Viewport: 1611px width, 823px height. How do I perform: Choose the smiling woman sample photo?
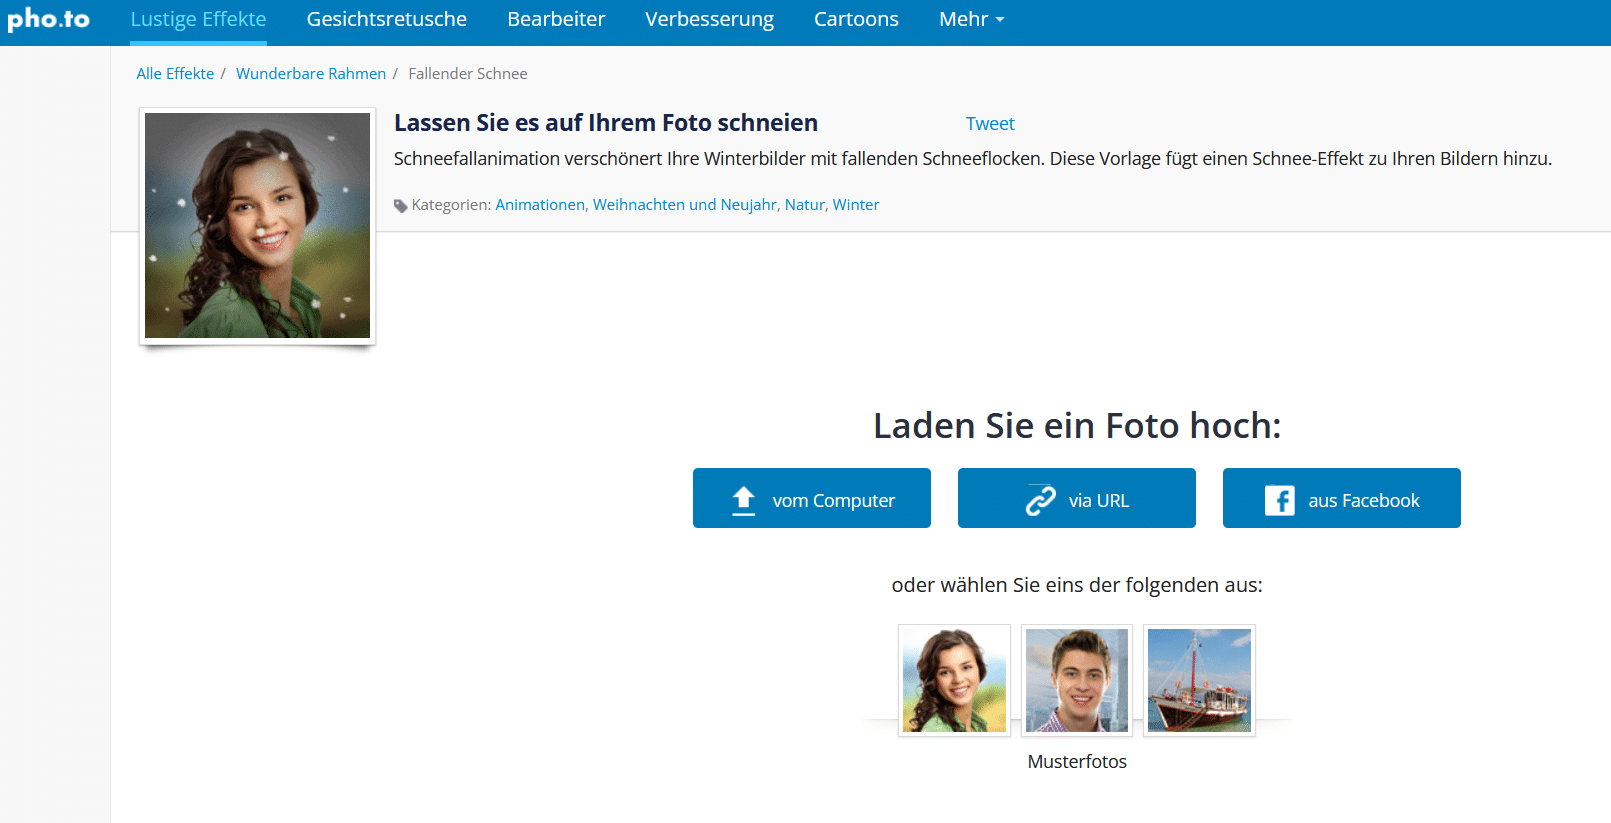(x=954, y=680)
